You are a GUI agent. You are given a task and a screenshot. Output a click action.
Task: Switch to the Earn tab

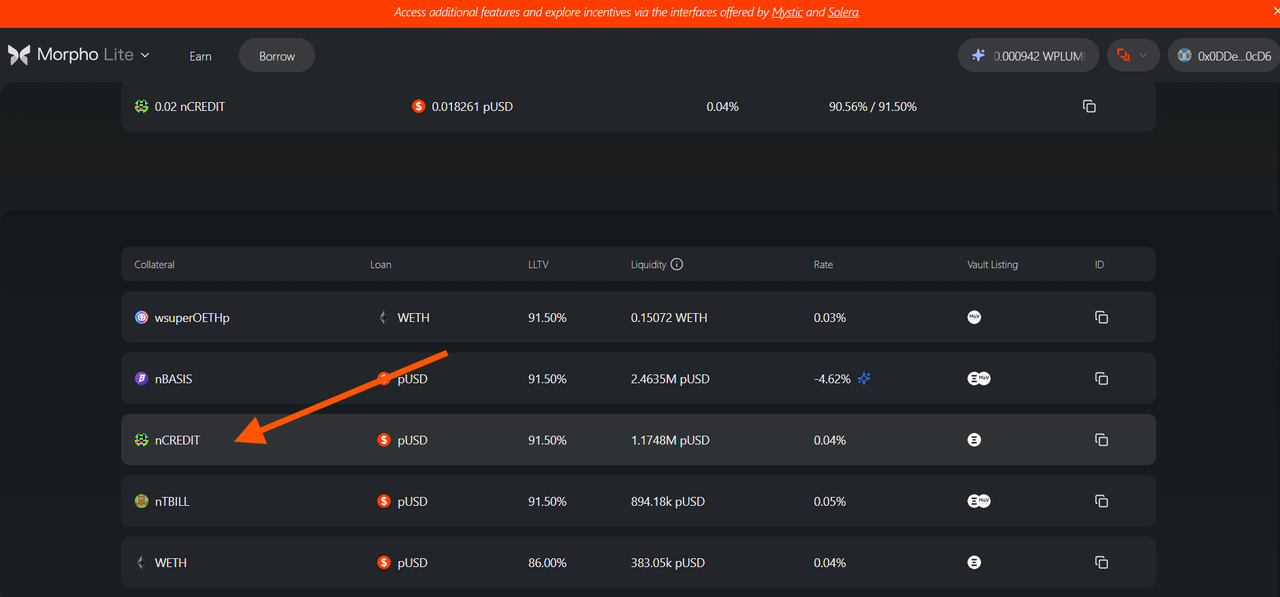click(200, 56)
